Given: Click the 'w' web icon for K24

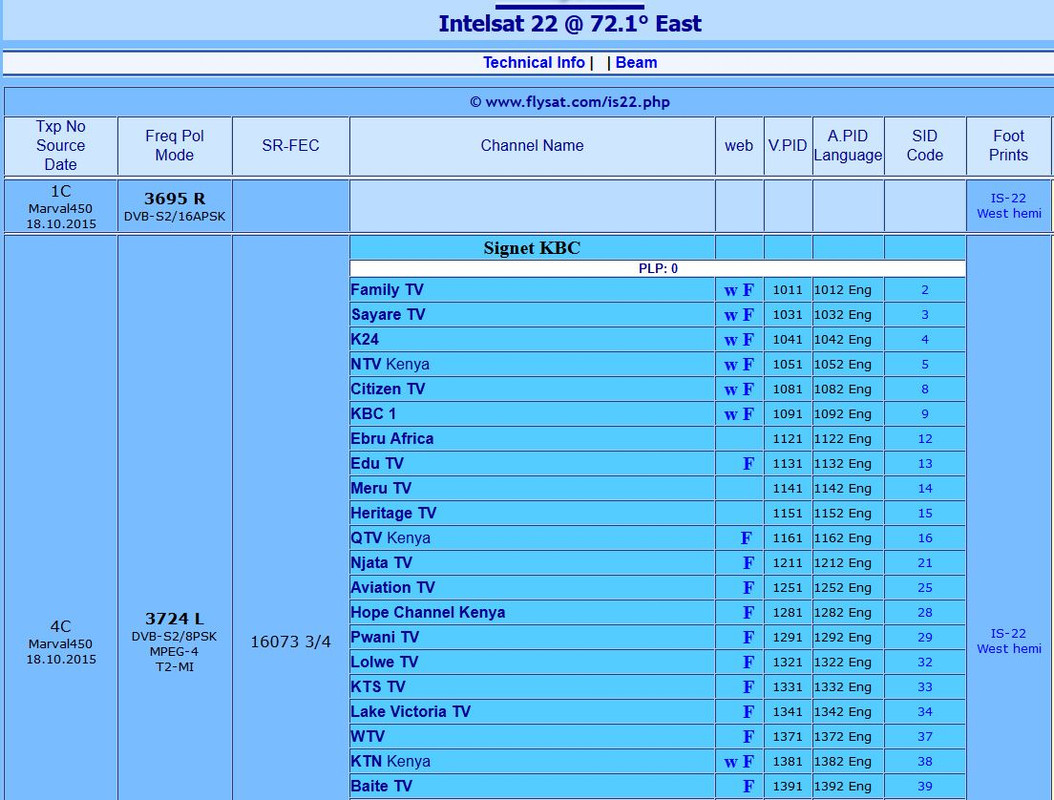Looking at the screenshot, I should pos(731,342).
